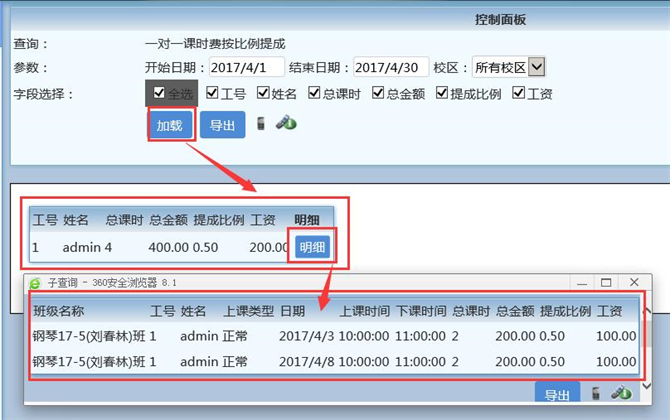Edit the 结束日期 field 2017/4/30
The height and width of the screenshot is (420, 670).
[x=391, y=67]
